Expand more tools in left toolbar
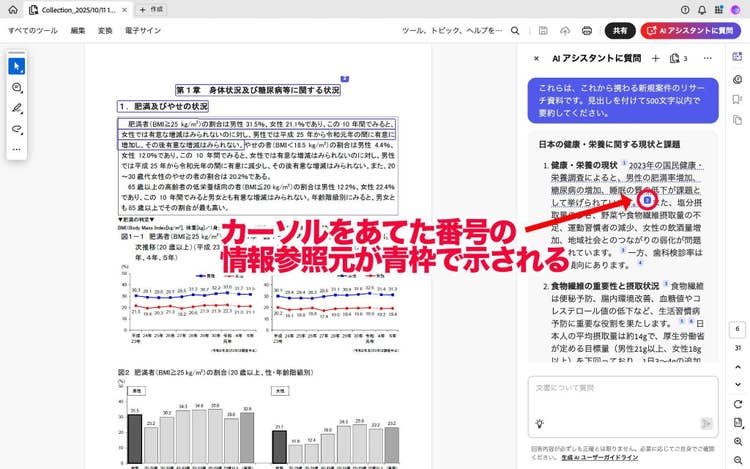The height and width of the screenshot is (469, 750). click(16, 149)
